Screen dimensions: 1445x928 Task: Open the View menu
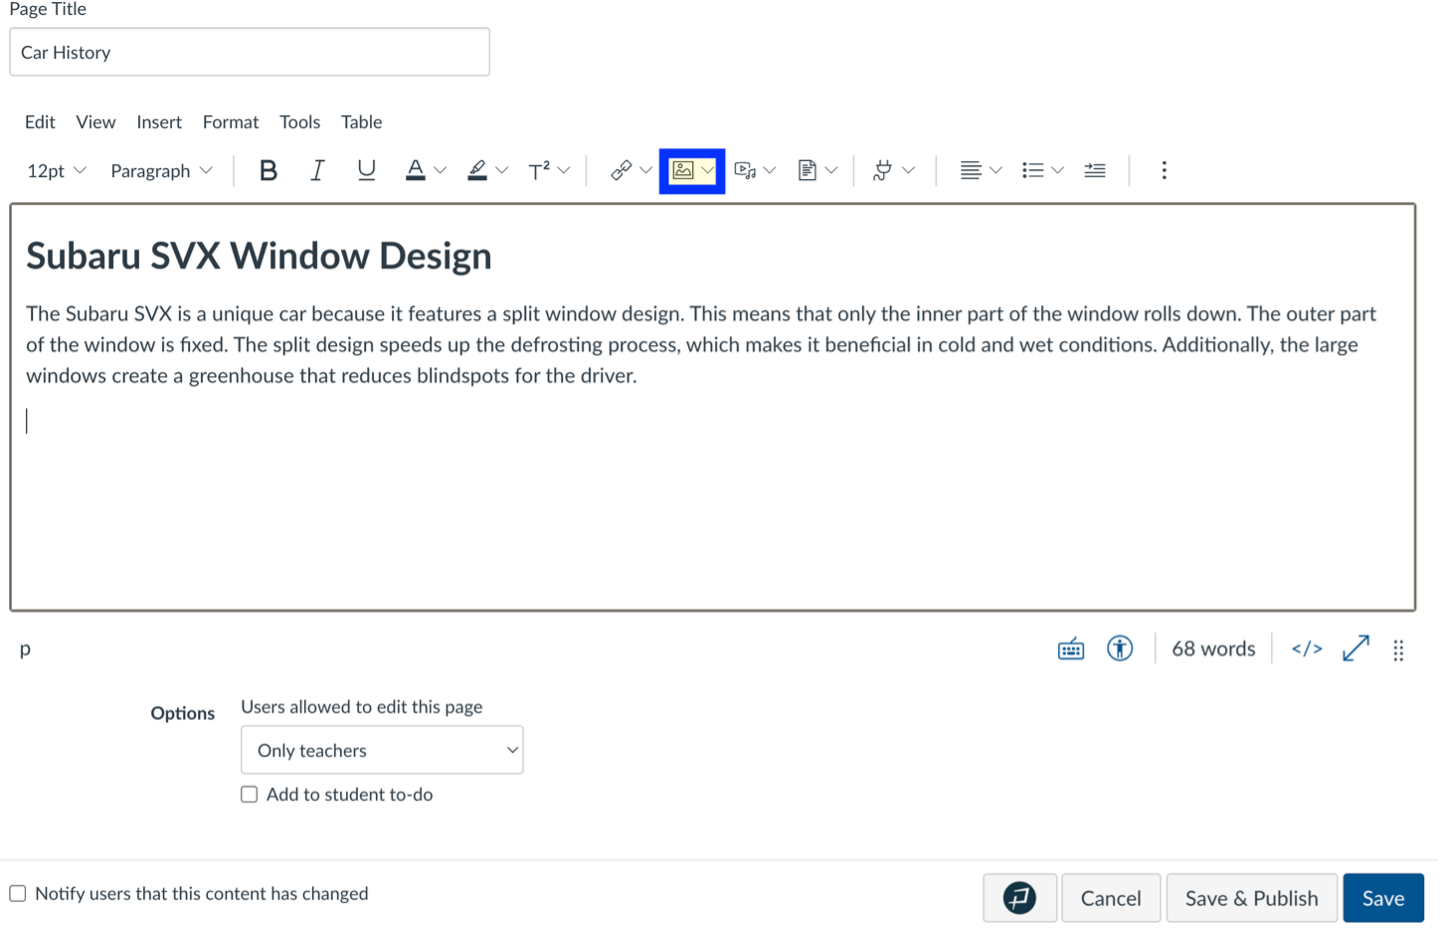(x=96, y=122)
